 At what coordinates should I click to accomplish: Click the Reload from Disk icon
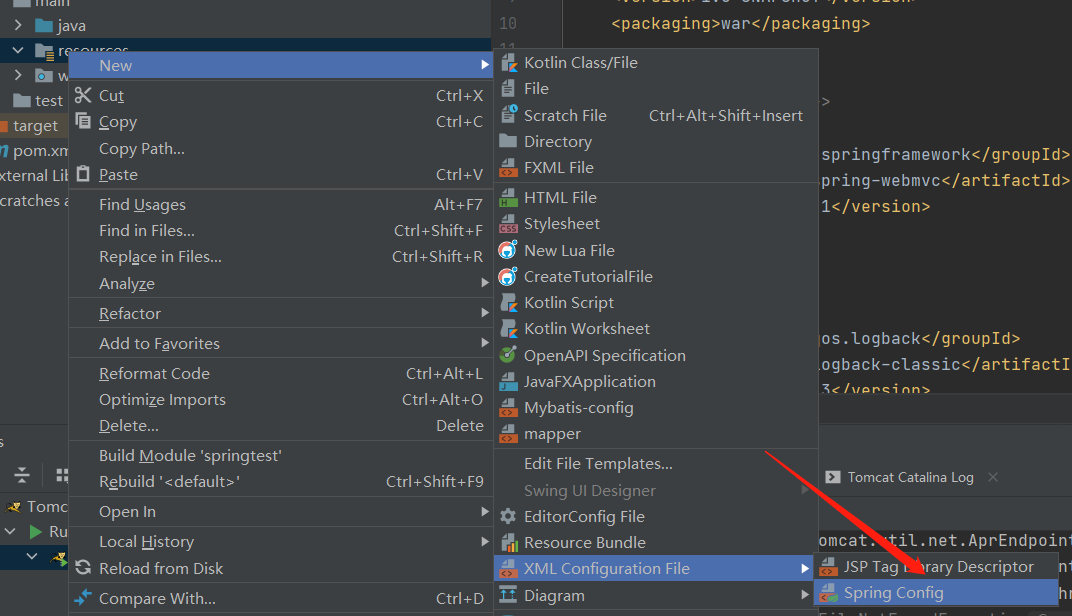point(83,568)
